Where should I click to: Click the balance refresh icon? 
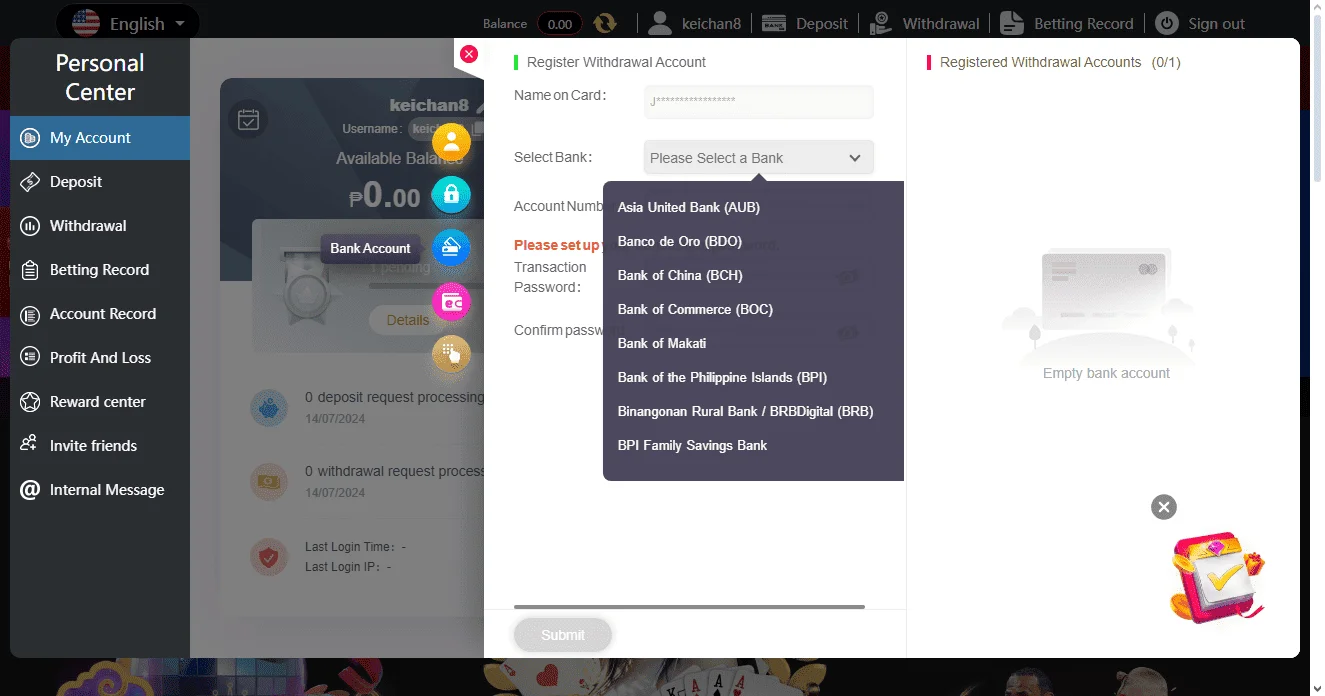tap(605, 24)
